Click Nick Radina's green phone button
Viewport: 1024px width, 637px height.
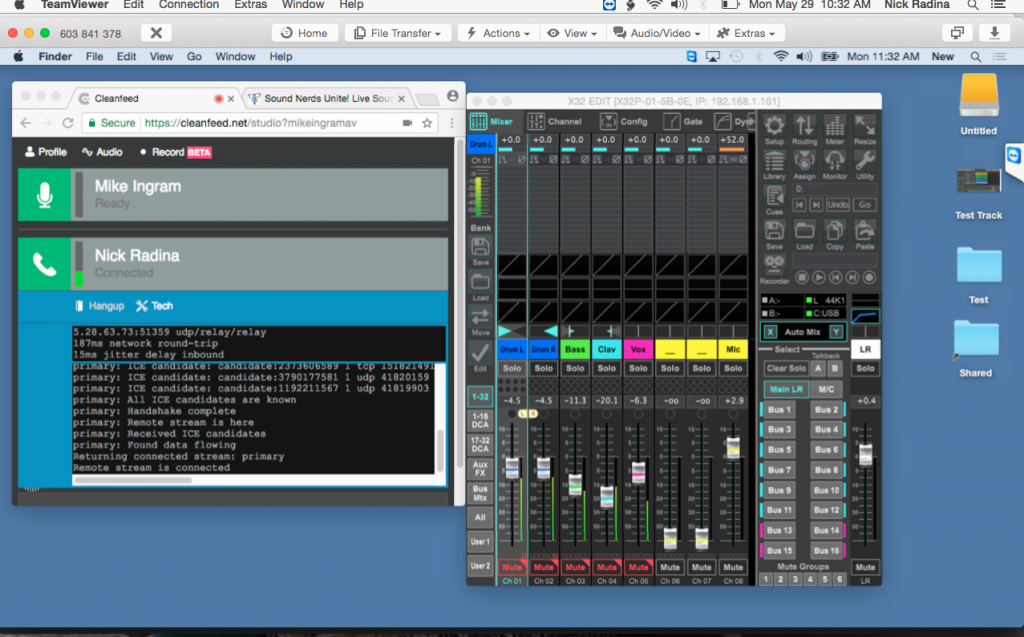(x=44, y=264)
